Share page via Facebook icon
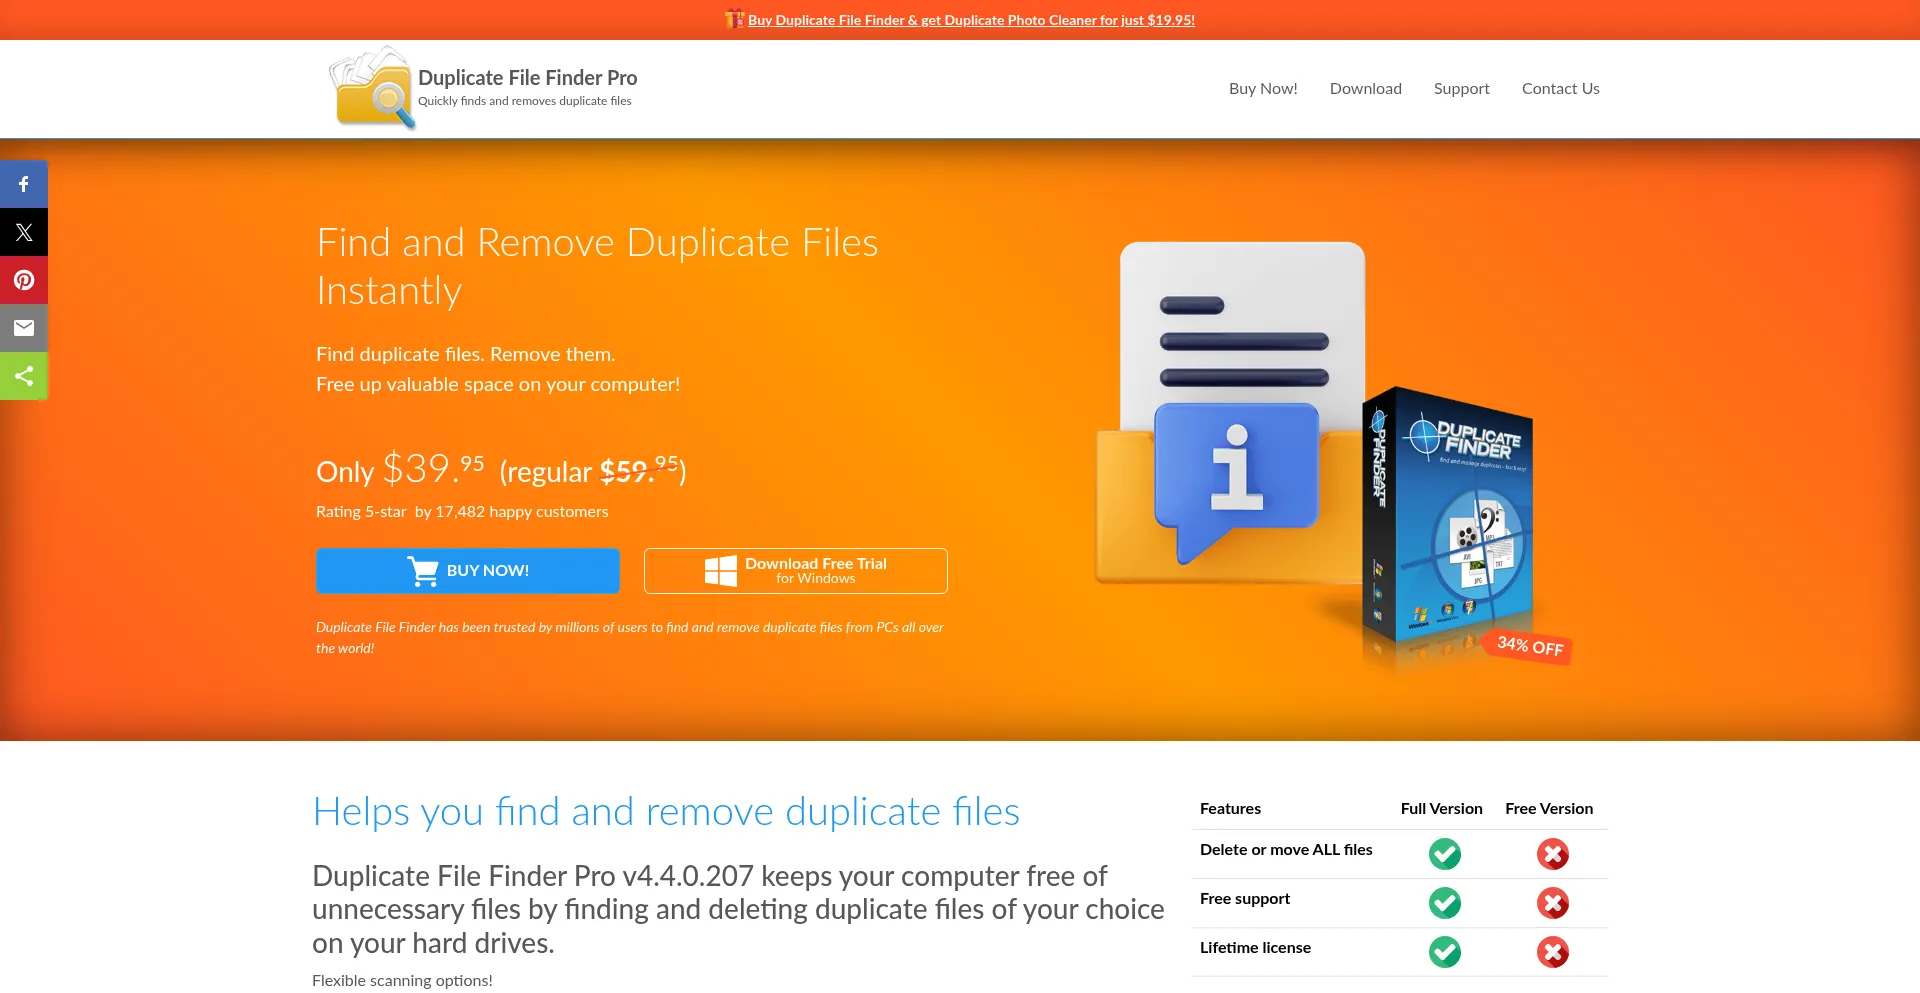 pos(24,184)
